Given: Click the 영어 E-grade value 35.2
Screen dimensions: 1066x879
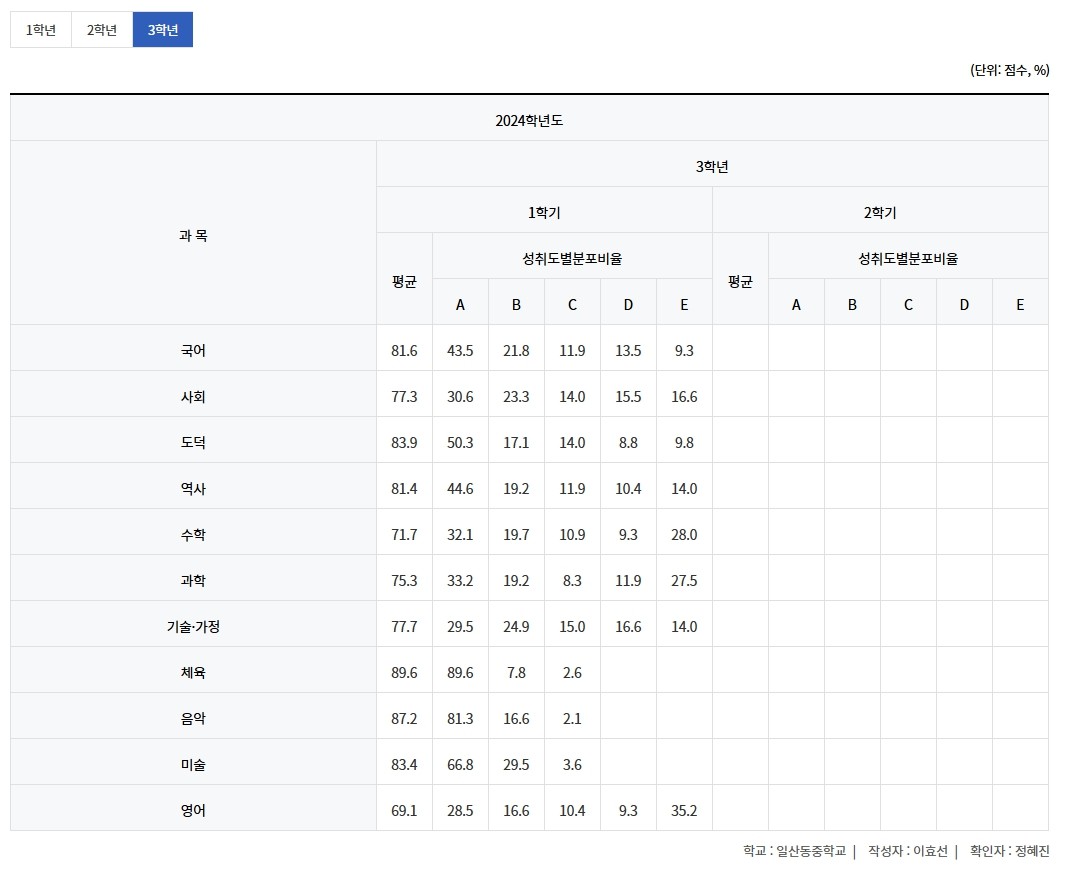Looking at the screenshot, I should [x=684, y=811].
